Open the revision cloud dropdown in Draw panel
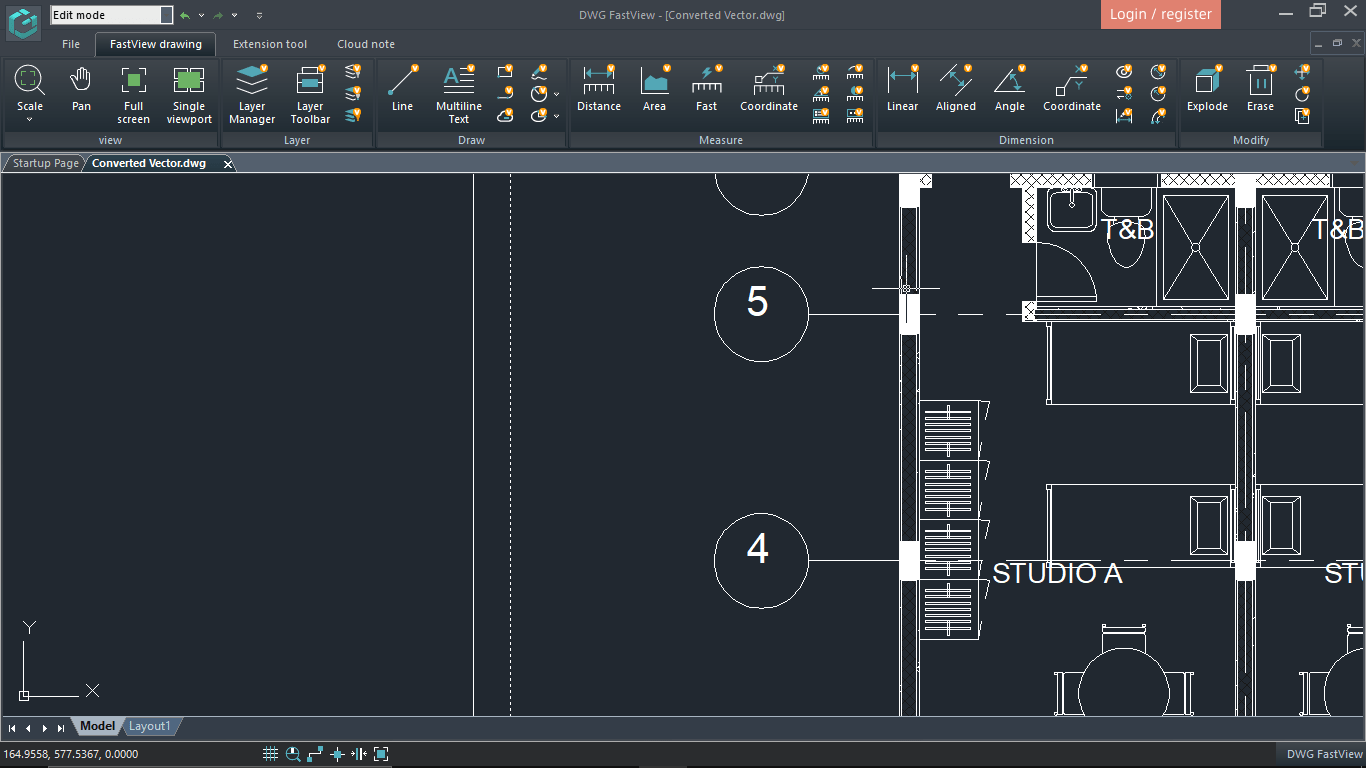The width and height of the screenshot is (1366, 768). [x=505, y=116]
